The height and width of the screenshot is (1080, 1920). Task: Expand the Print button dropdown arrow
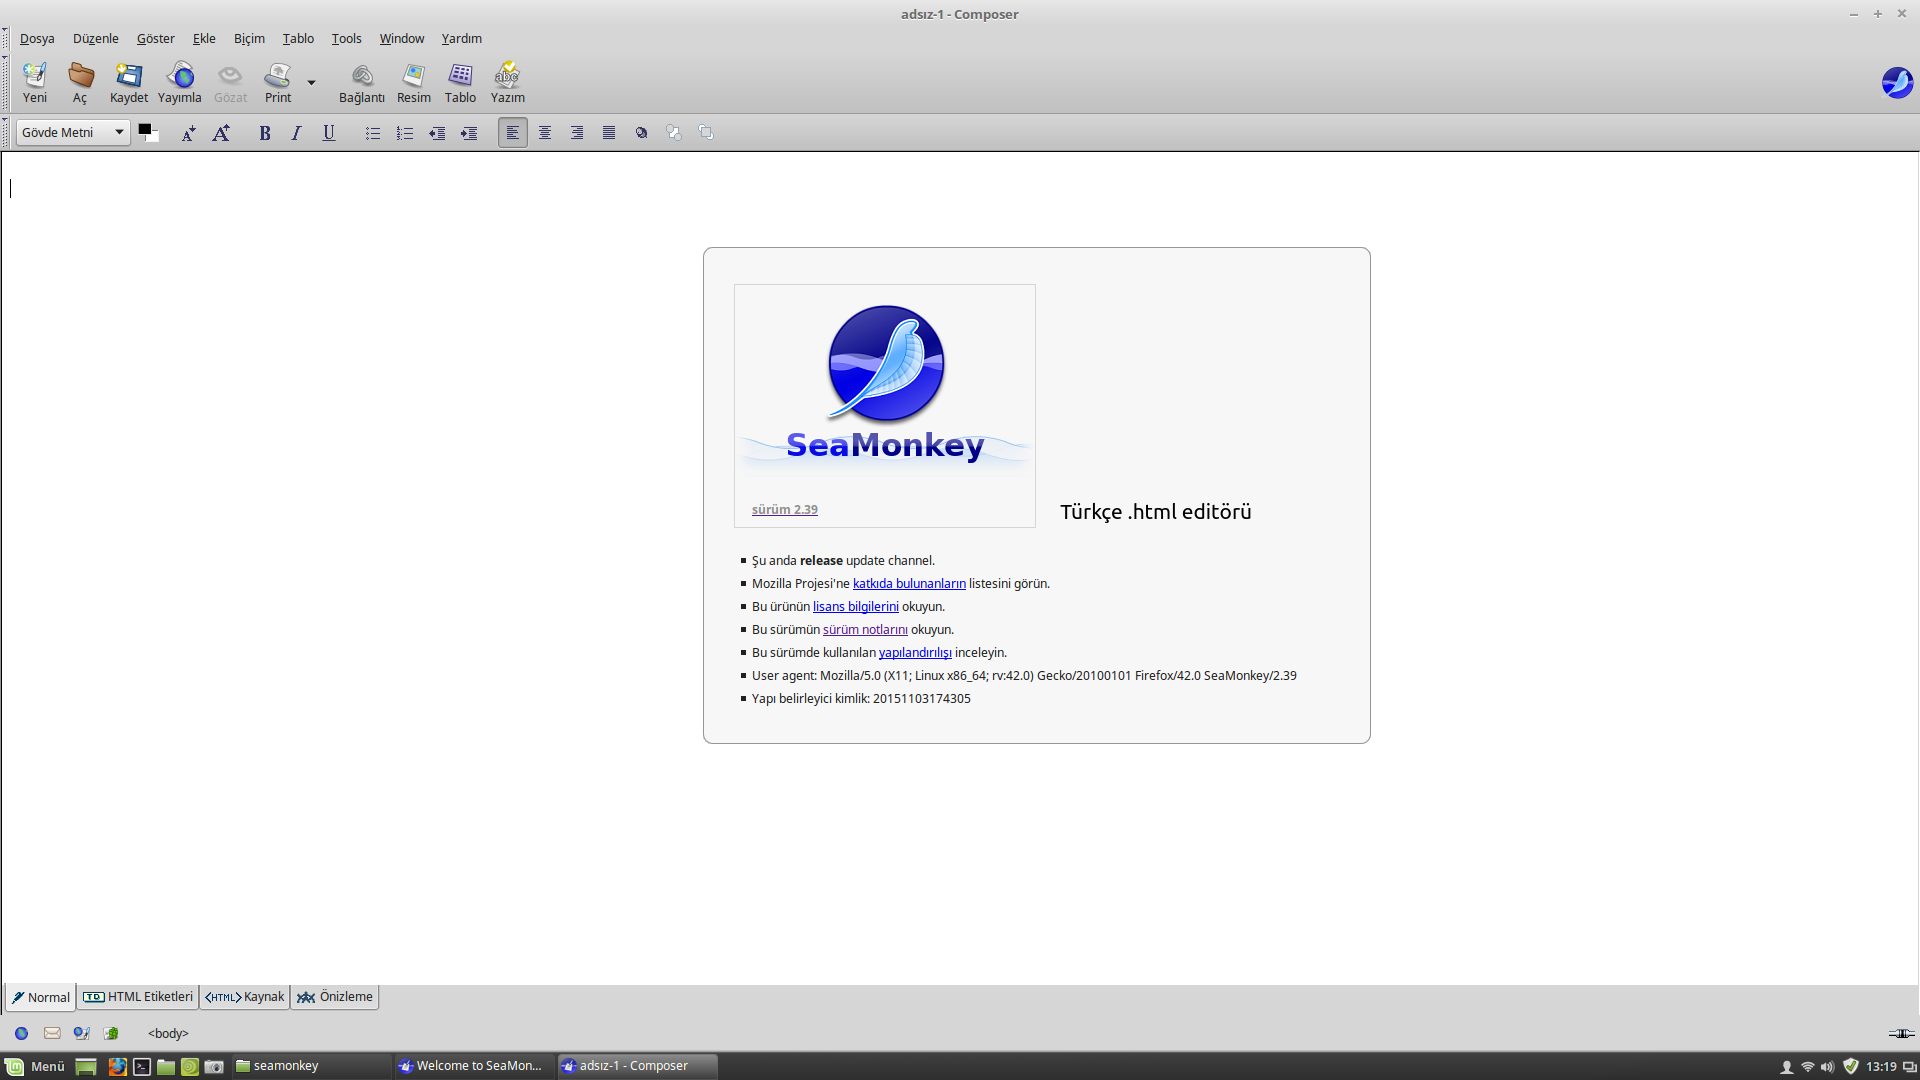(311, 83)
